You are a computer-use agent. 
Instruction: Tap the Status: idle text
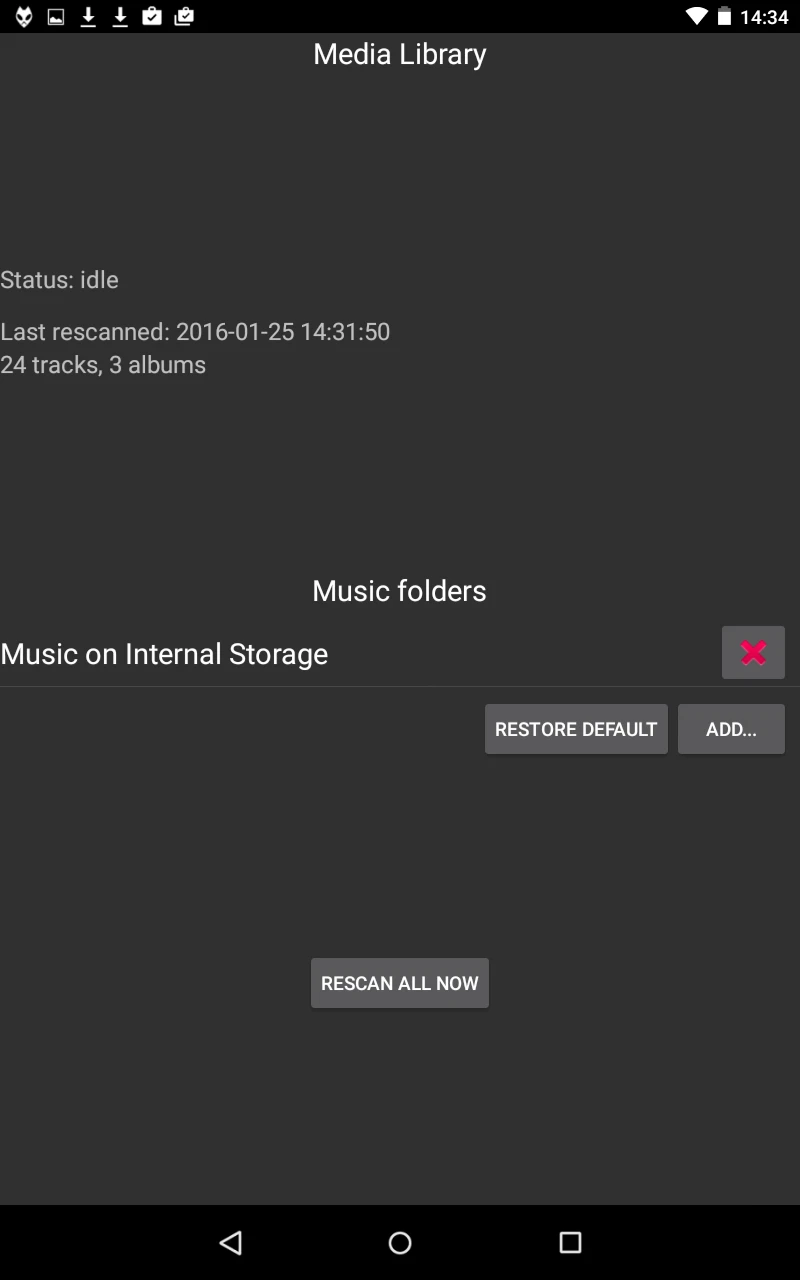[60, 280]
